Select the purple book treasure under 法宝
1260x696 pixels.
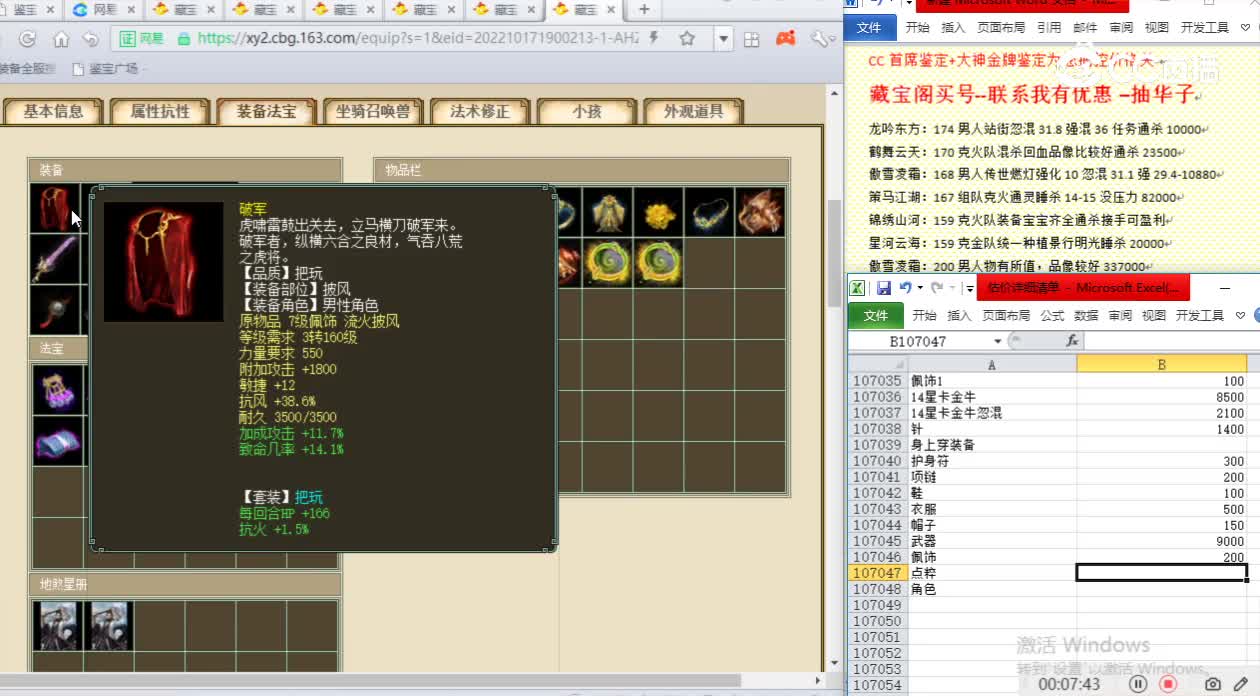pos(57,440)
